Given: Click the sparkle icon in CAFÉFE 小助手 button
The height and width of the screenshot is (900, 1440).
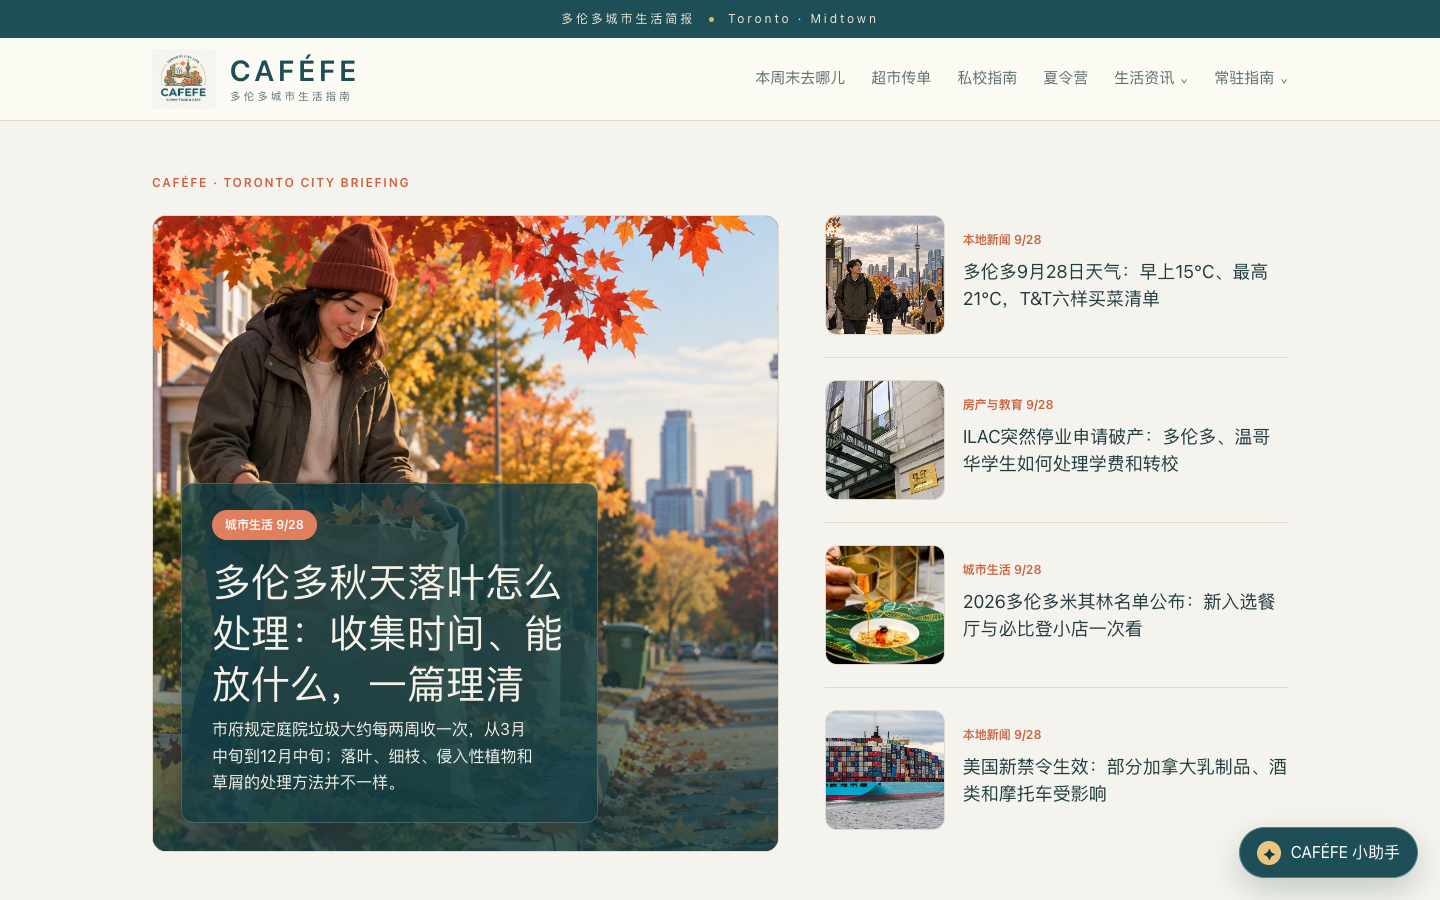Looking at the screenshot, I should coord(1269,853).
